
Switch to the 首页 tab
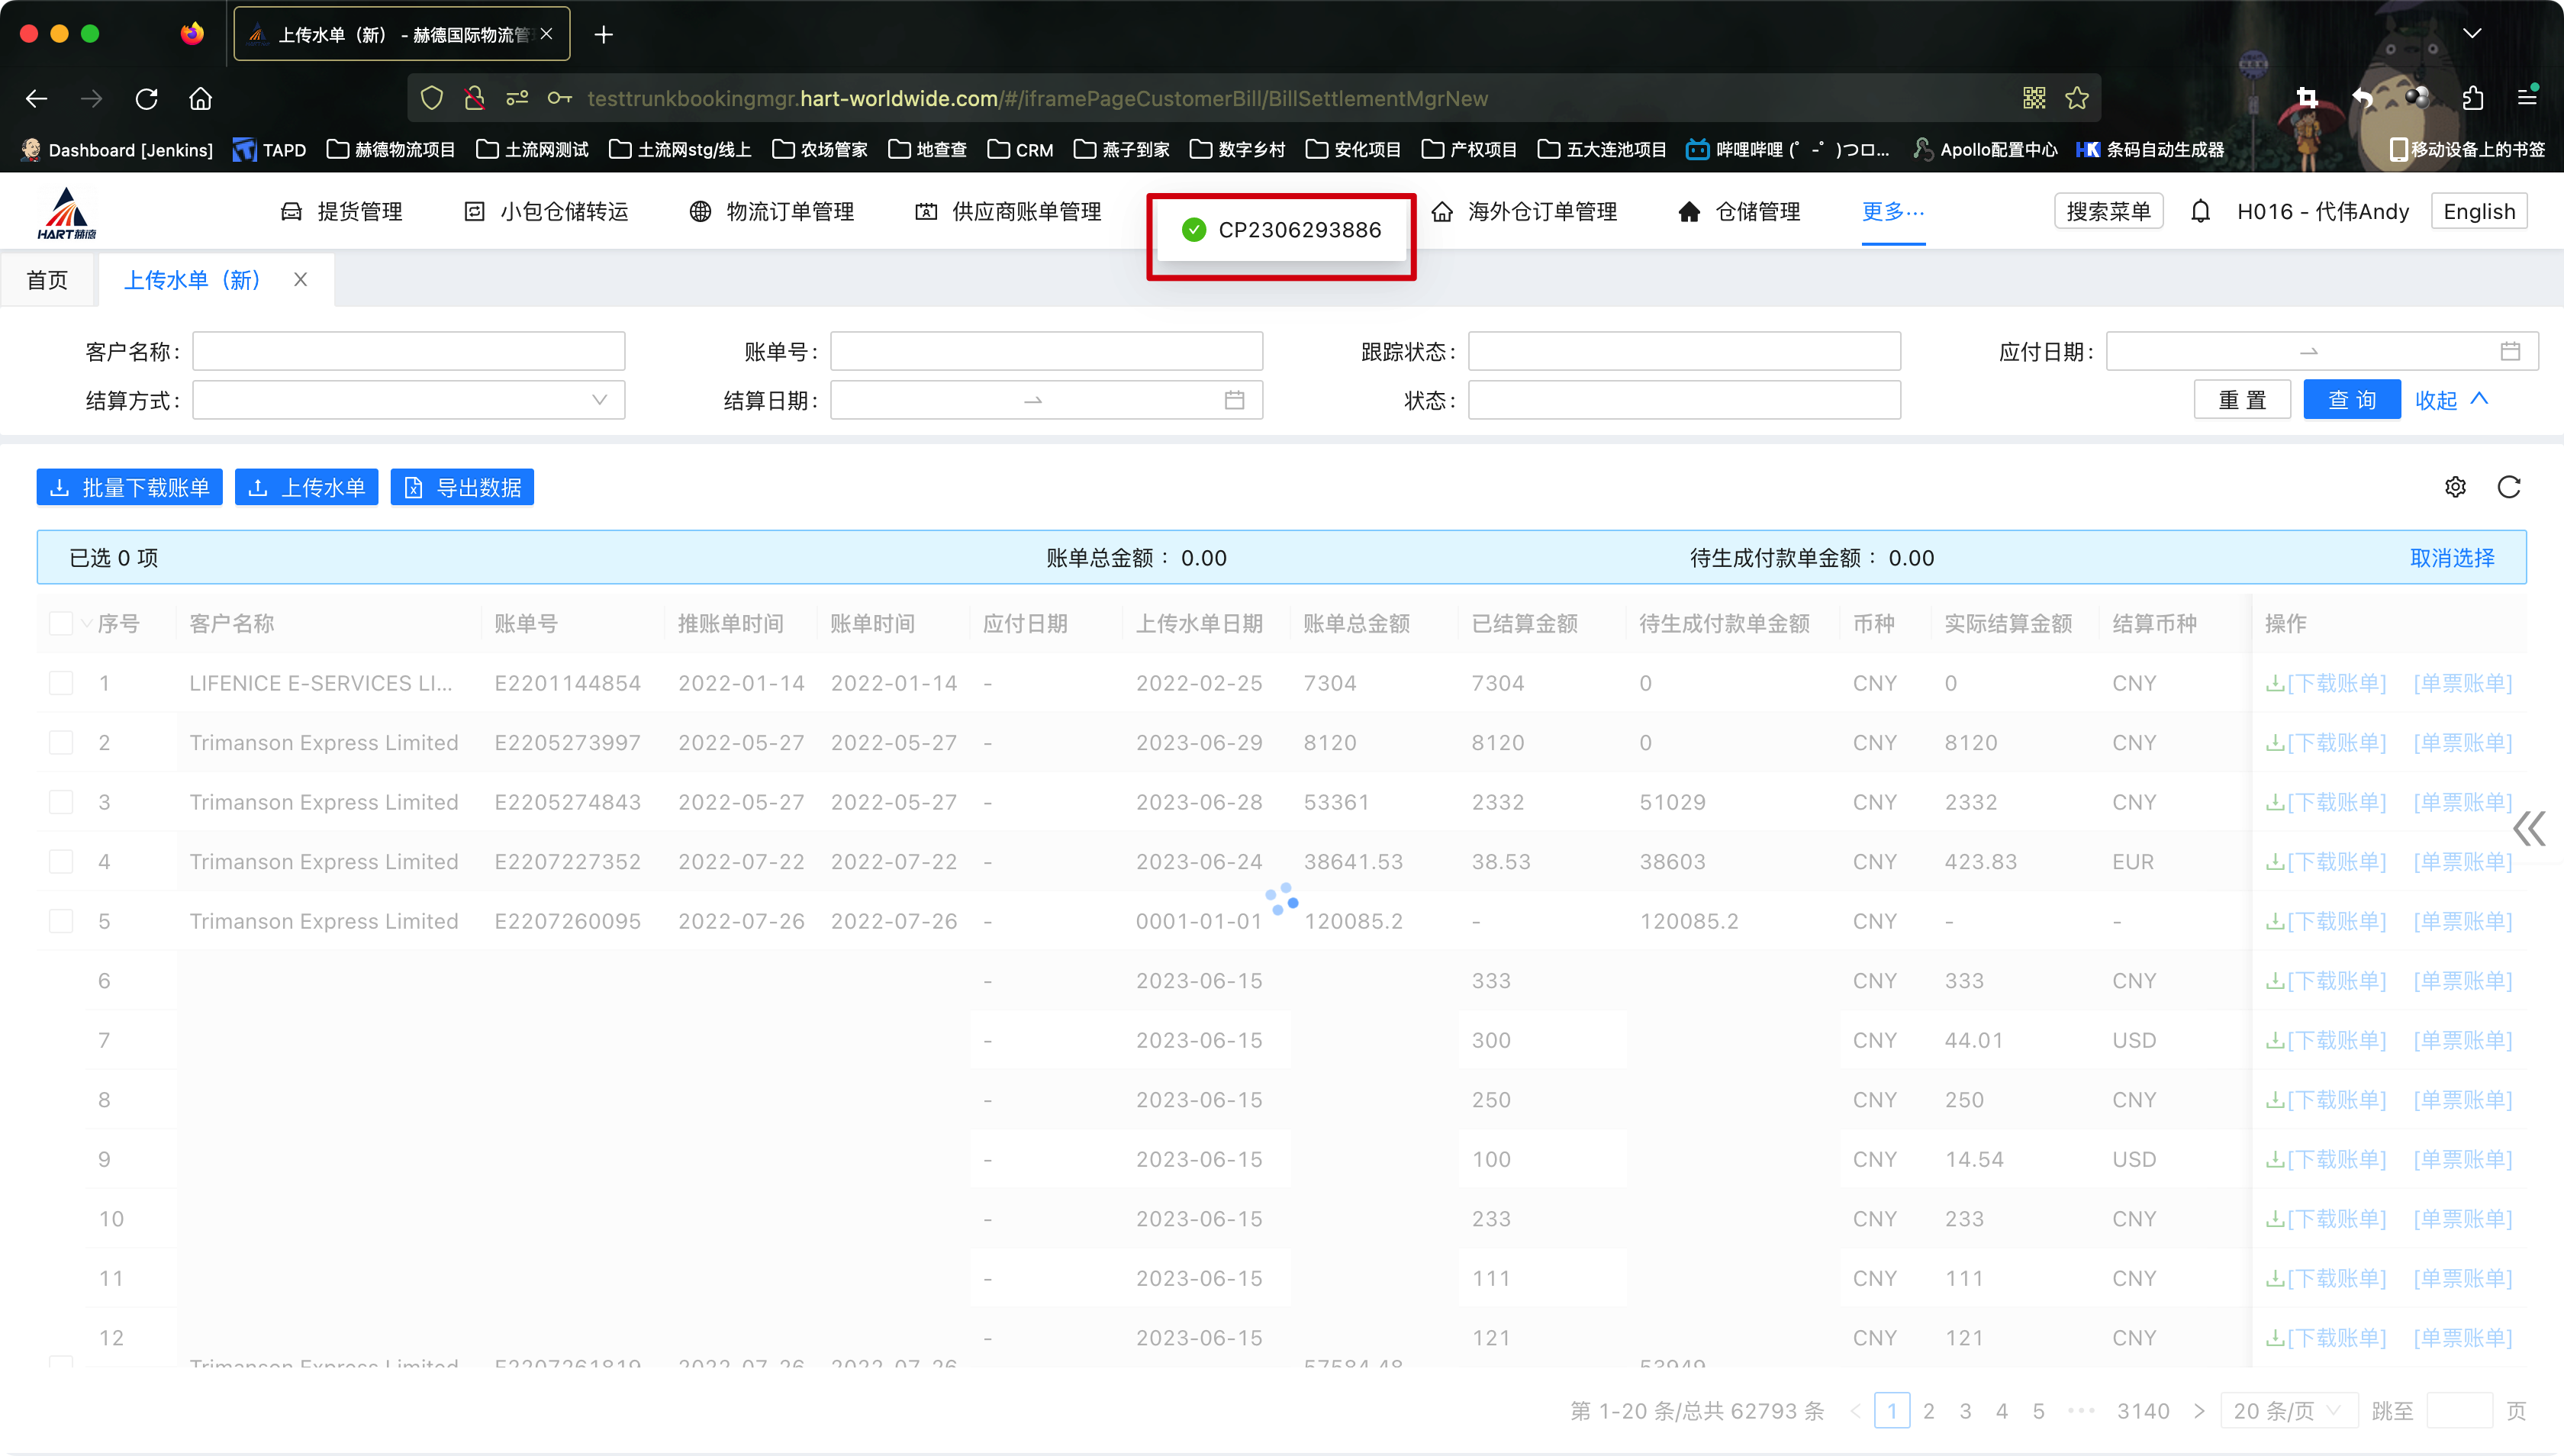click(x=47, y=280)
